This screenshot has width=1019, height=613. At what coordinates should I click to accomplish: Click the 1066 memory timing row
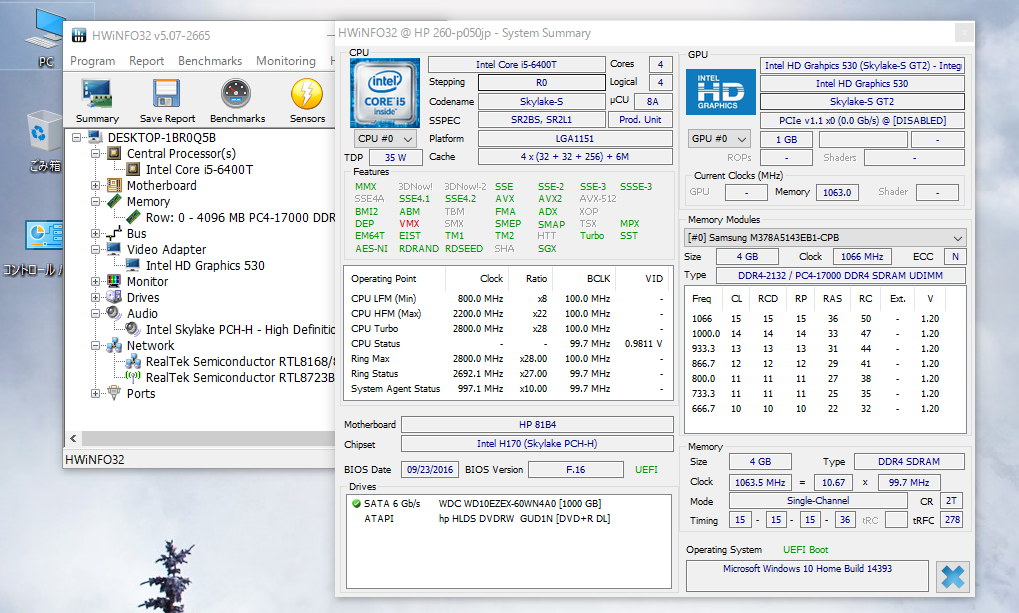(x=816, y=319)
